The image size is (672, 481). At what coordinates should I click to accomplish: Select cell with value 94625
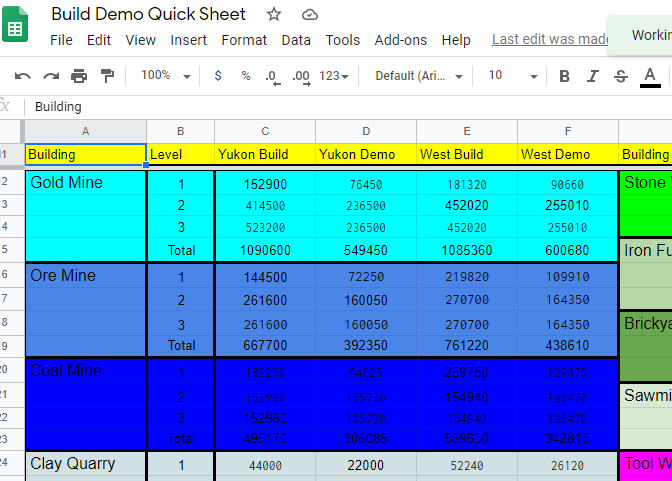point(366,372)
